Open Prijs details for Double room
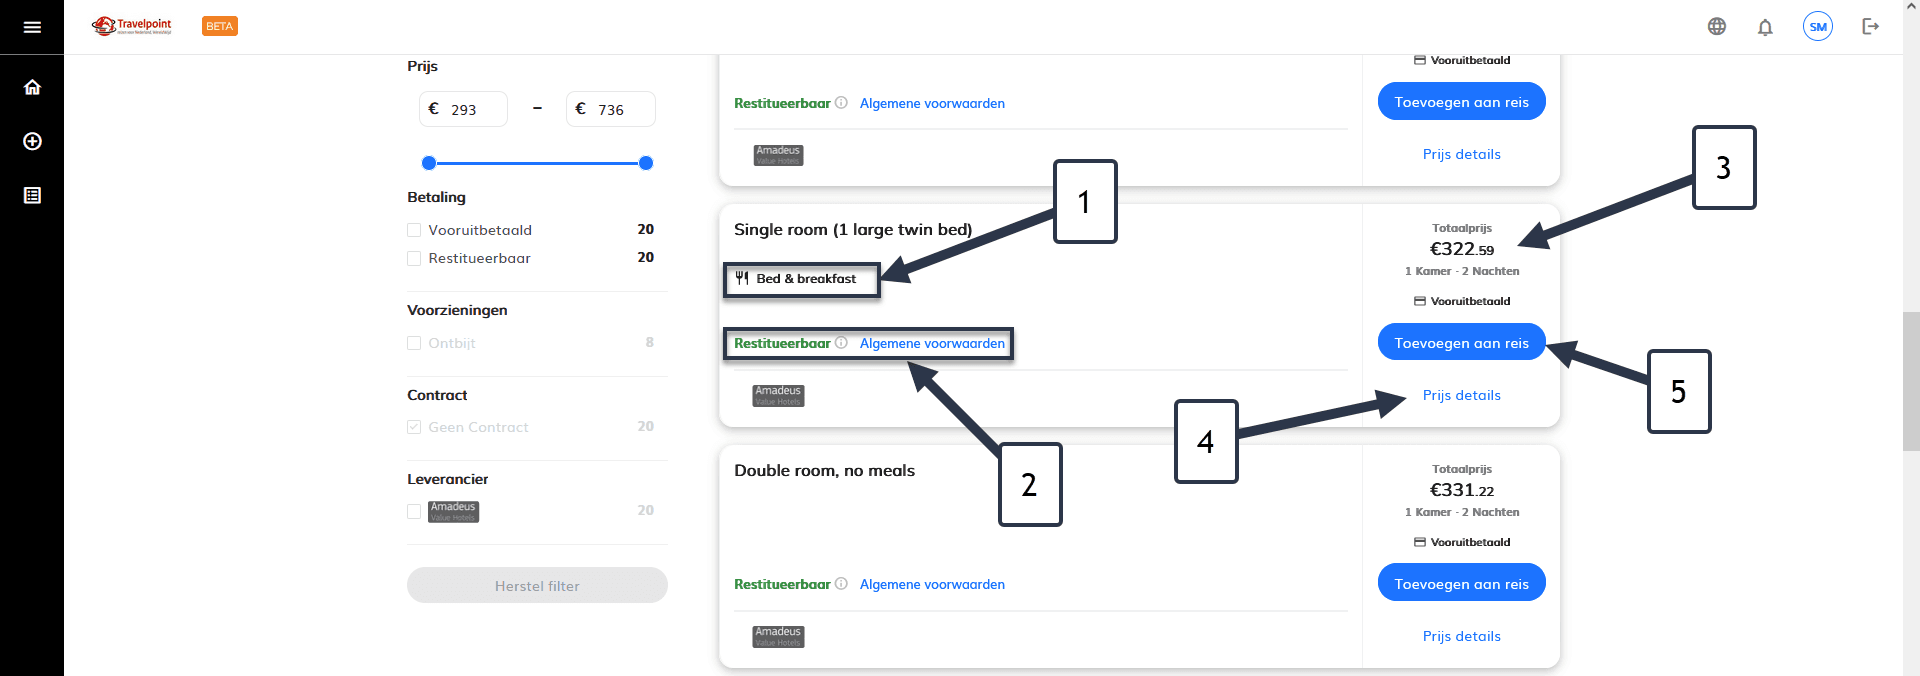 click(x=1461, y=636)
